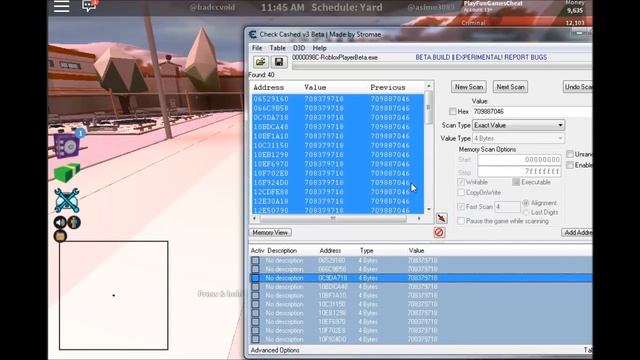The image size is (640, 360).
Task: Click the open process folder icon
Action: click(x=260, y=62)
